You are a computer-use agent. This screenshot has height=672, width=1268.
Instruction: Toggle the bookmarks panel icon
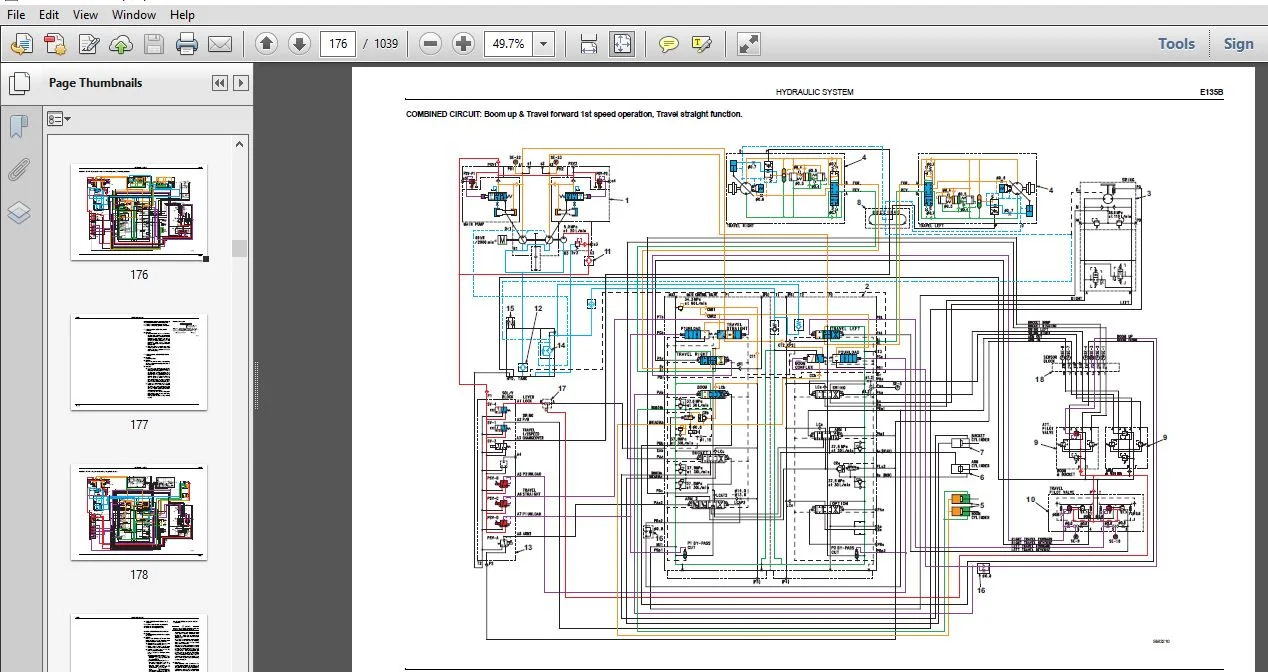(x=19, y=127)
